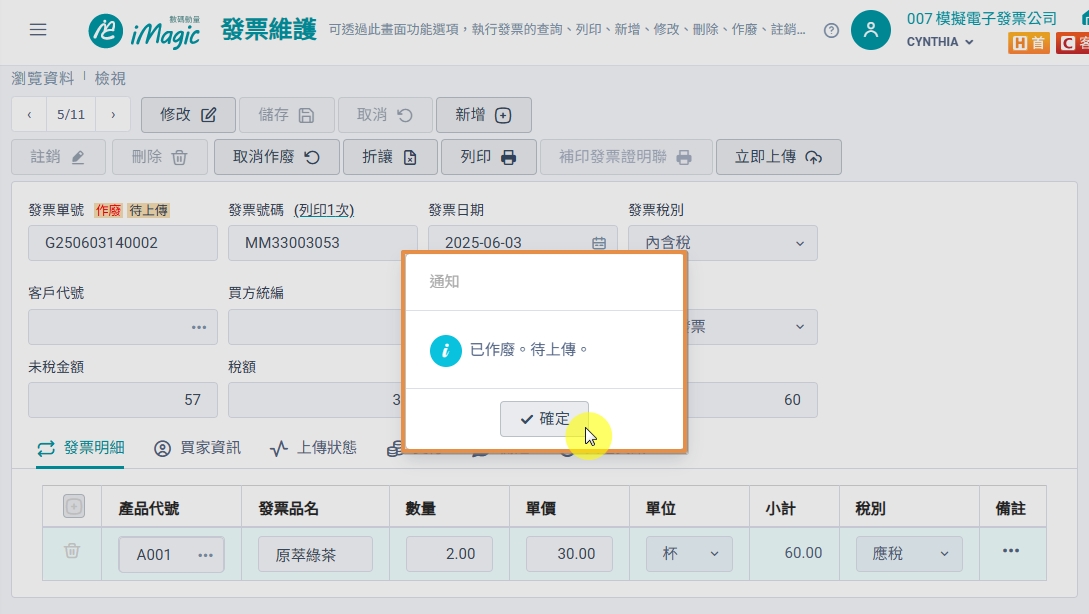Image resolution: width=1089 pixels, height=614 pixels.
Task: Confirm the notification with 確定 button
Action: [544, 419]
